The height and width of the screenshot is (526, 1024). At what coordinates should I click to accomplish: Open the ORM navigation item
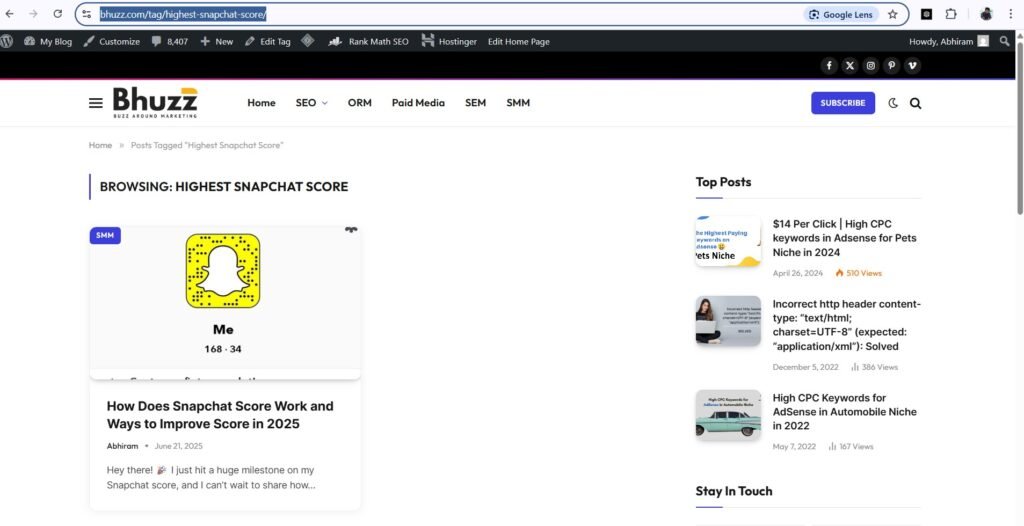pos(360,103)
